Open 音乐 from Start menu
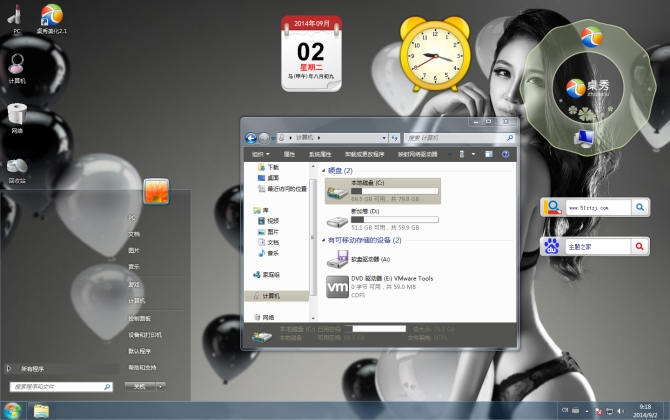Screen dimensions: 670x420 134,267
